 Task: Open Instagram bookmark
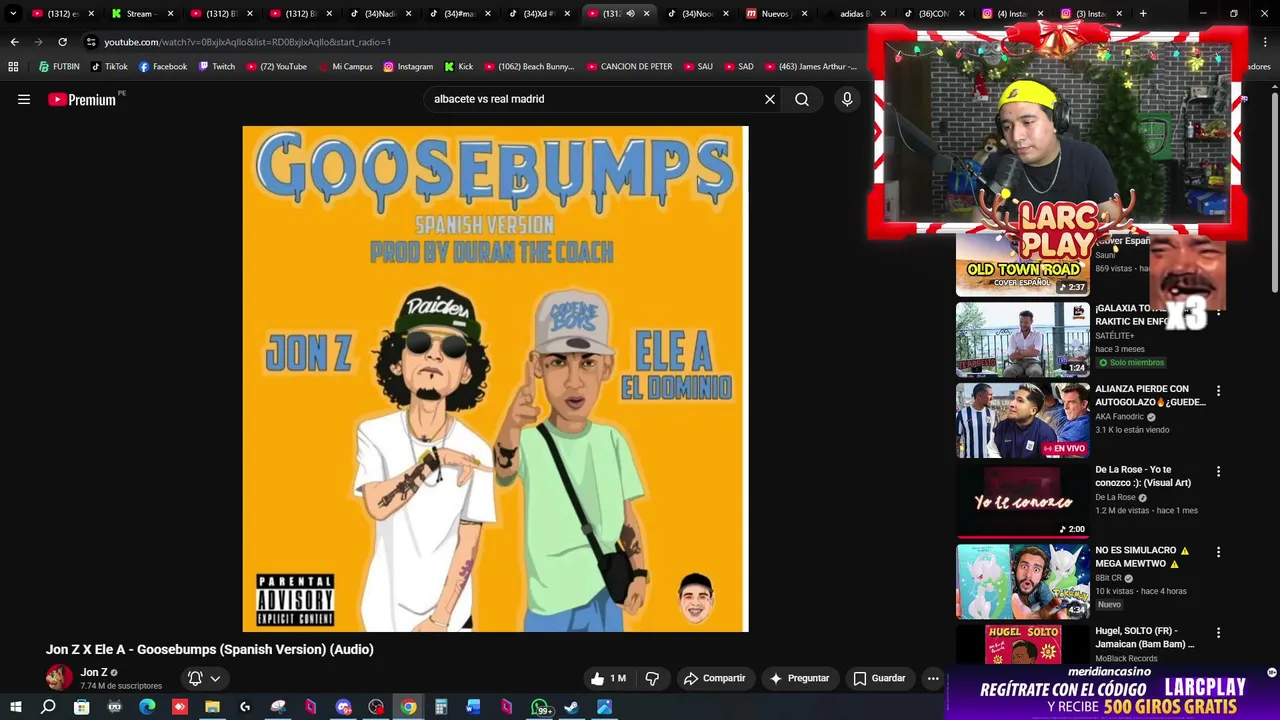click(x=408, y=67)
